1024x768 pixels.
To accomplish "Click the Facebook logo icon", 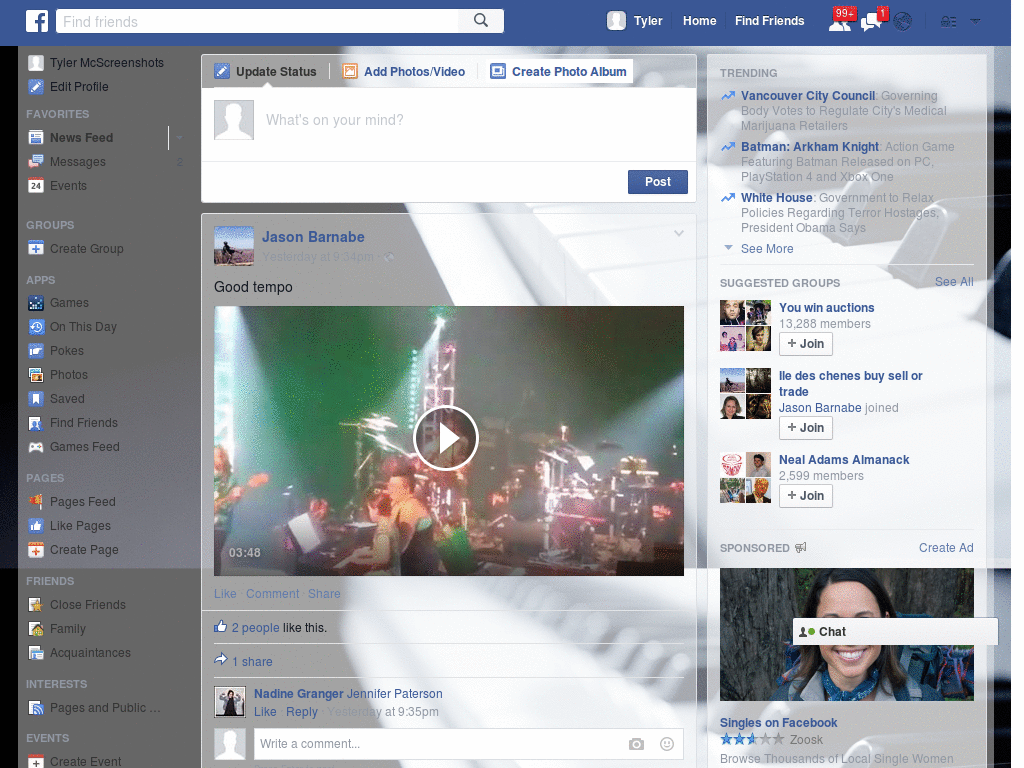I will [37, 21].
